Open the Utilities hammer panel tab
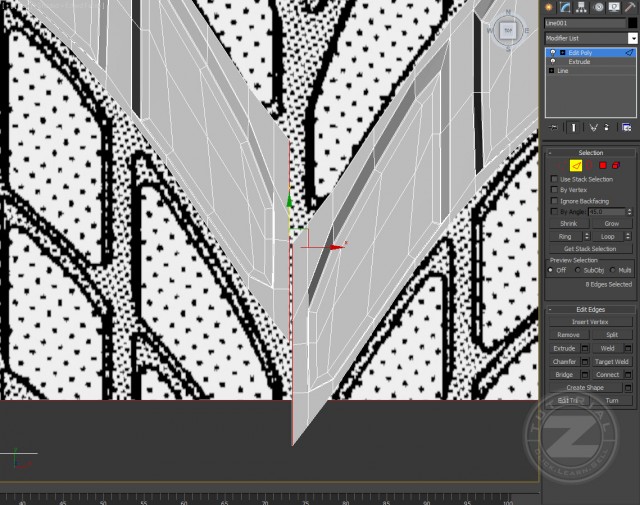The image size is (640, 505). pyautogui.click(x=630, y=7)
